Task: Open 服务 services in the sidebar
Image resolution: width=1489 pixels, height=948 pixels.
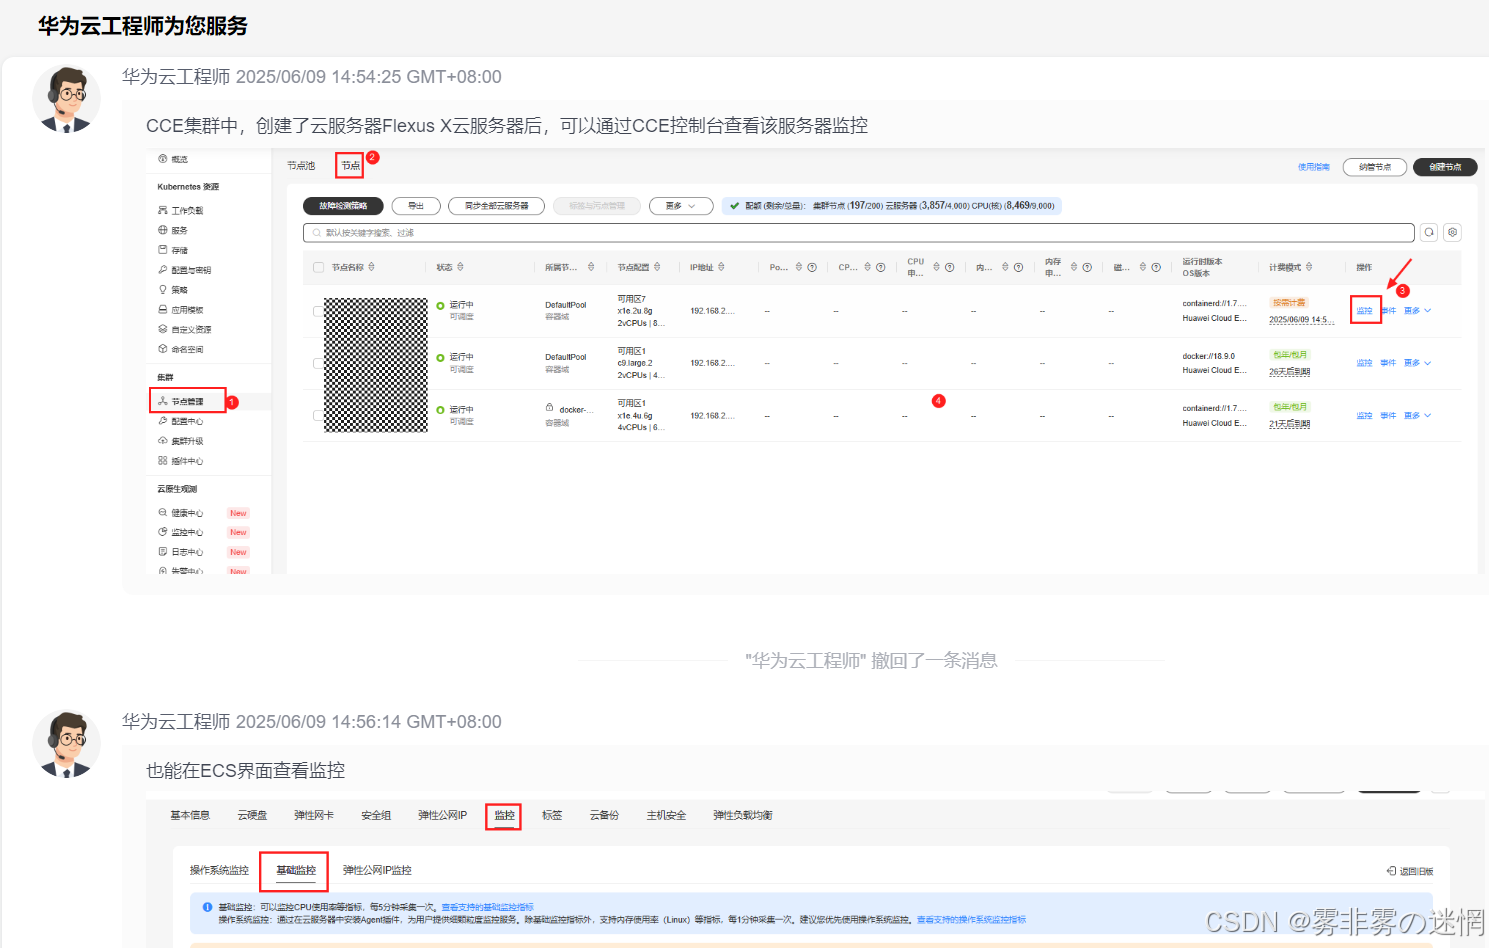Action: click(x=173, y=230)
